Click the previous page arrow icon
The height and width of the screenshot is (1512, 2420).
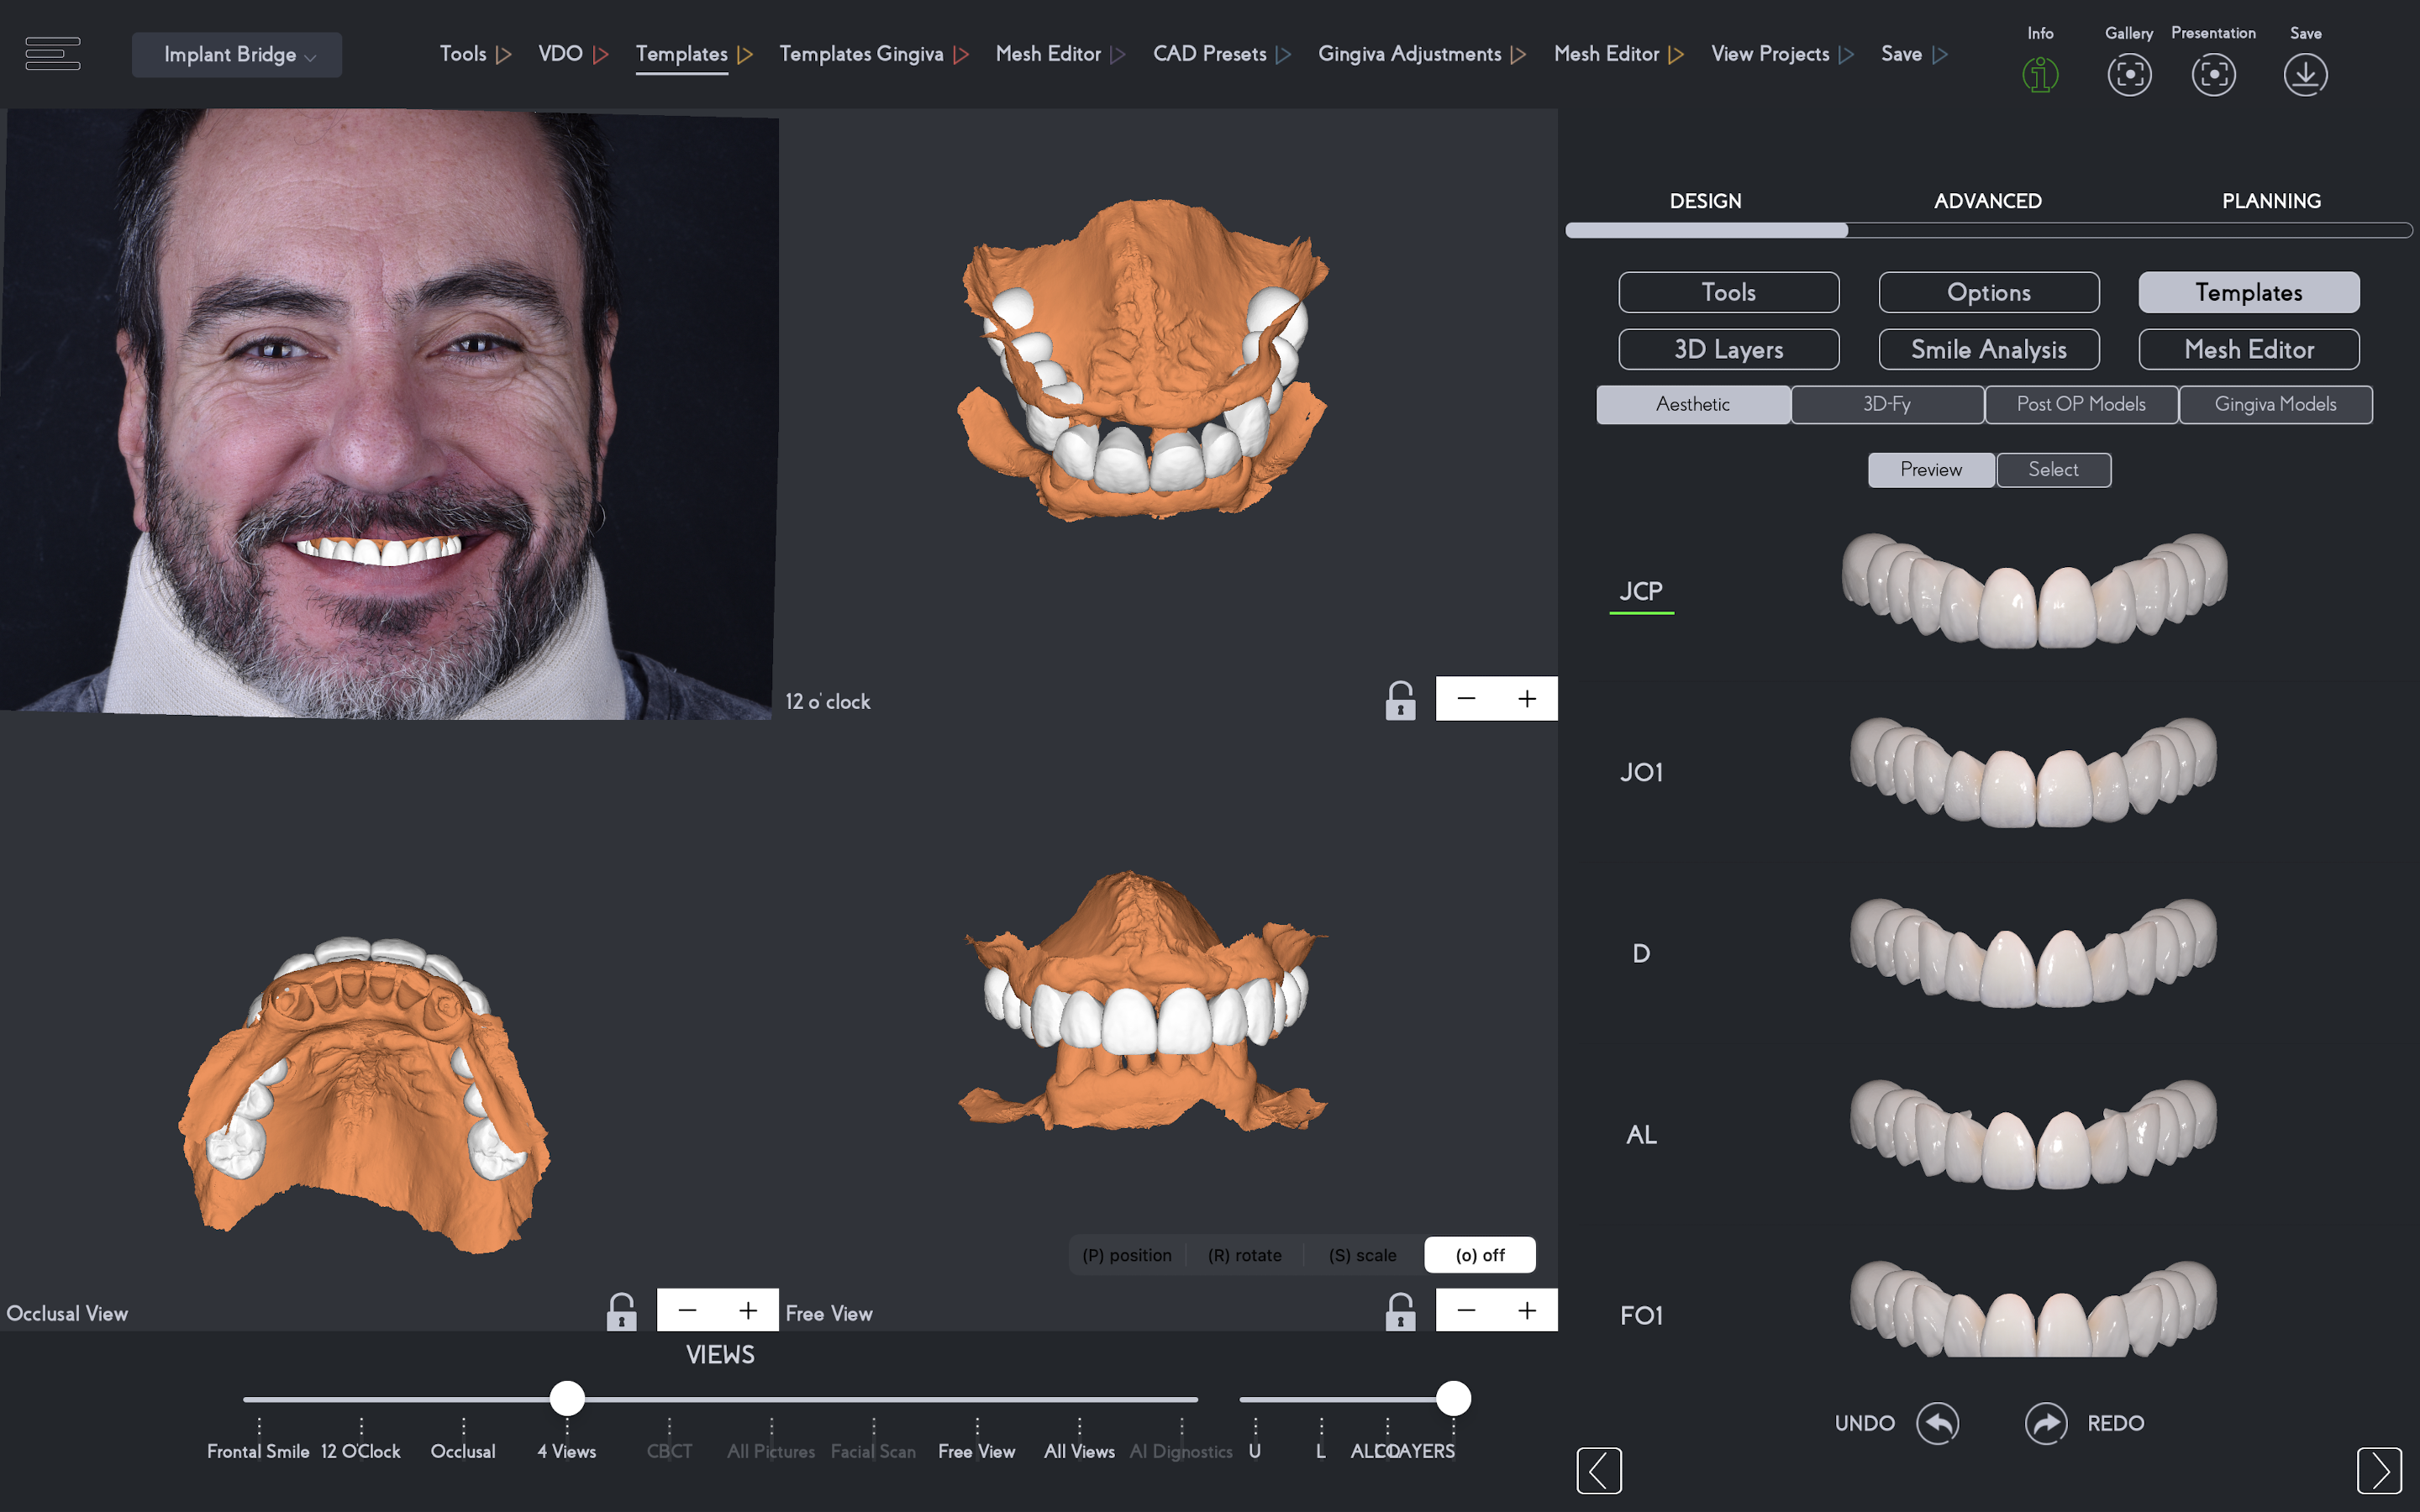(1599, 1470)
